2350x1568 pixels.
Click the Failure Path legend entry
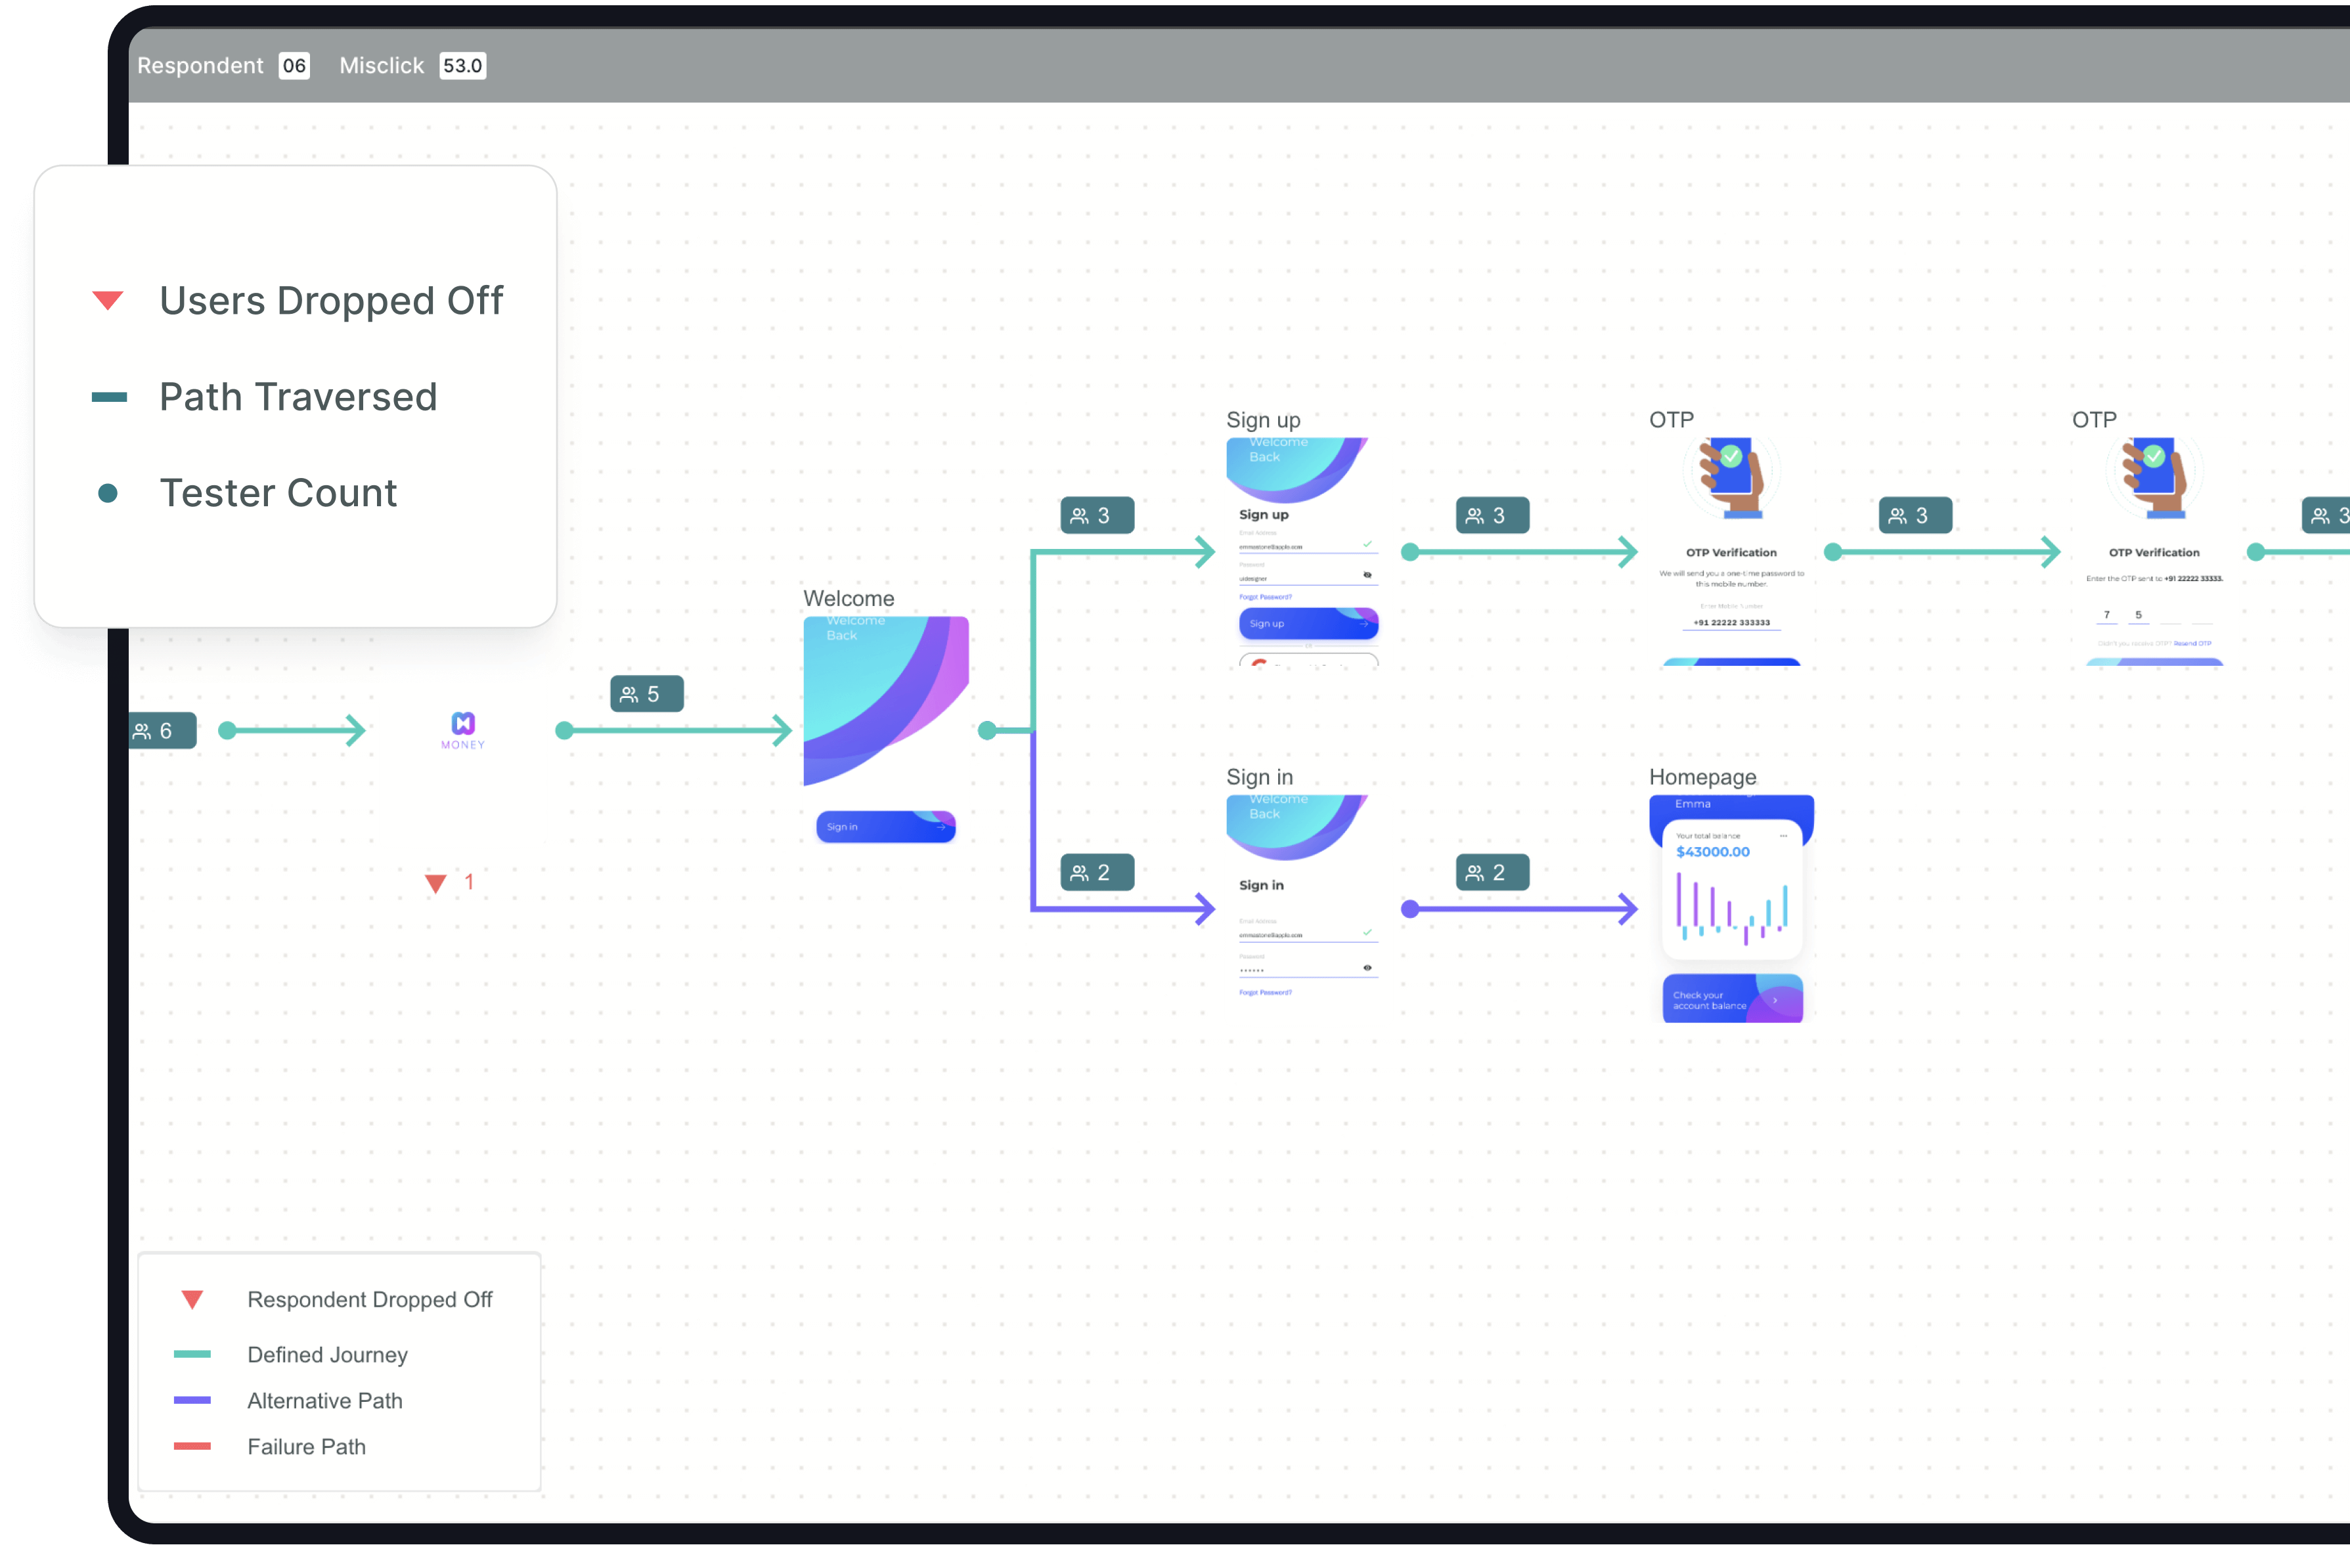pos(270,1447)
